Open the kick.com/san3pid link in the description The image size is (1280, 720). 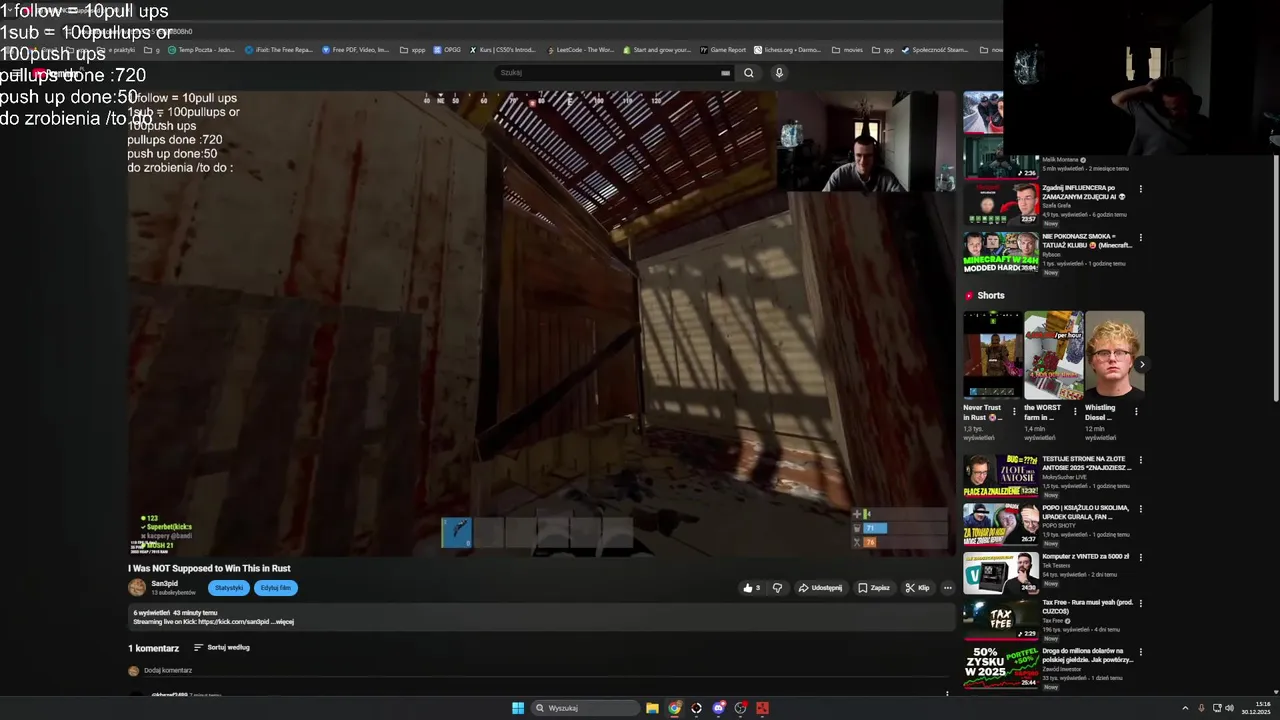(233, 622)
